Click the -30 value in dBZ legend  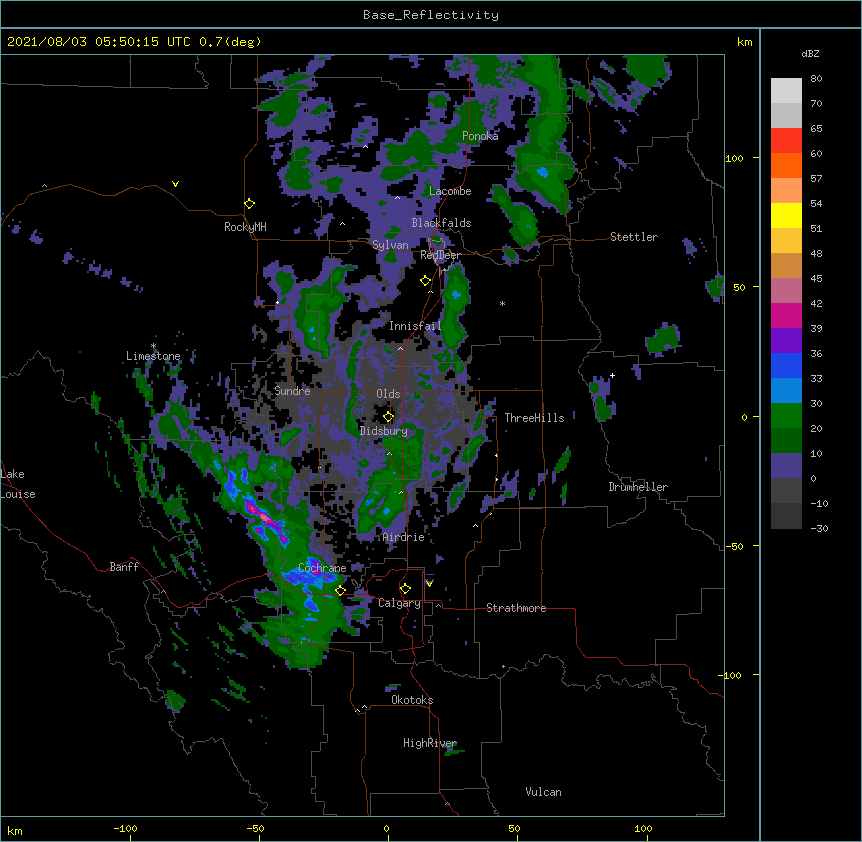(820, 529)
